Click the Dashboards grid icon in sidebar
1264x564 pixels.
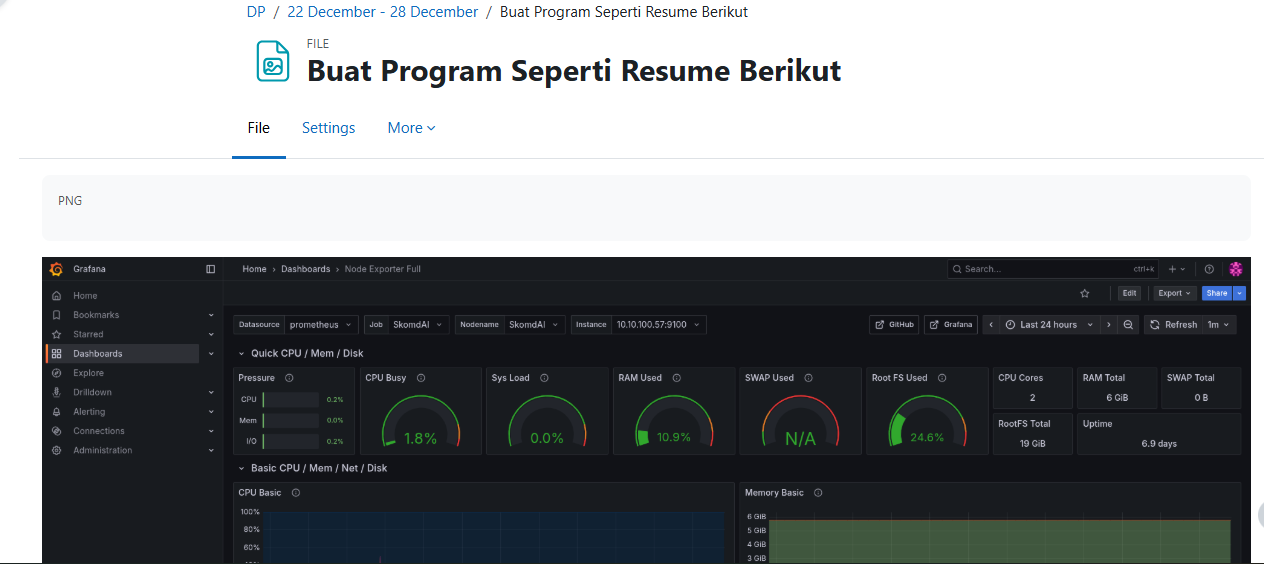coord(56,354)
